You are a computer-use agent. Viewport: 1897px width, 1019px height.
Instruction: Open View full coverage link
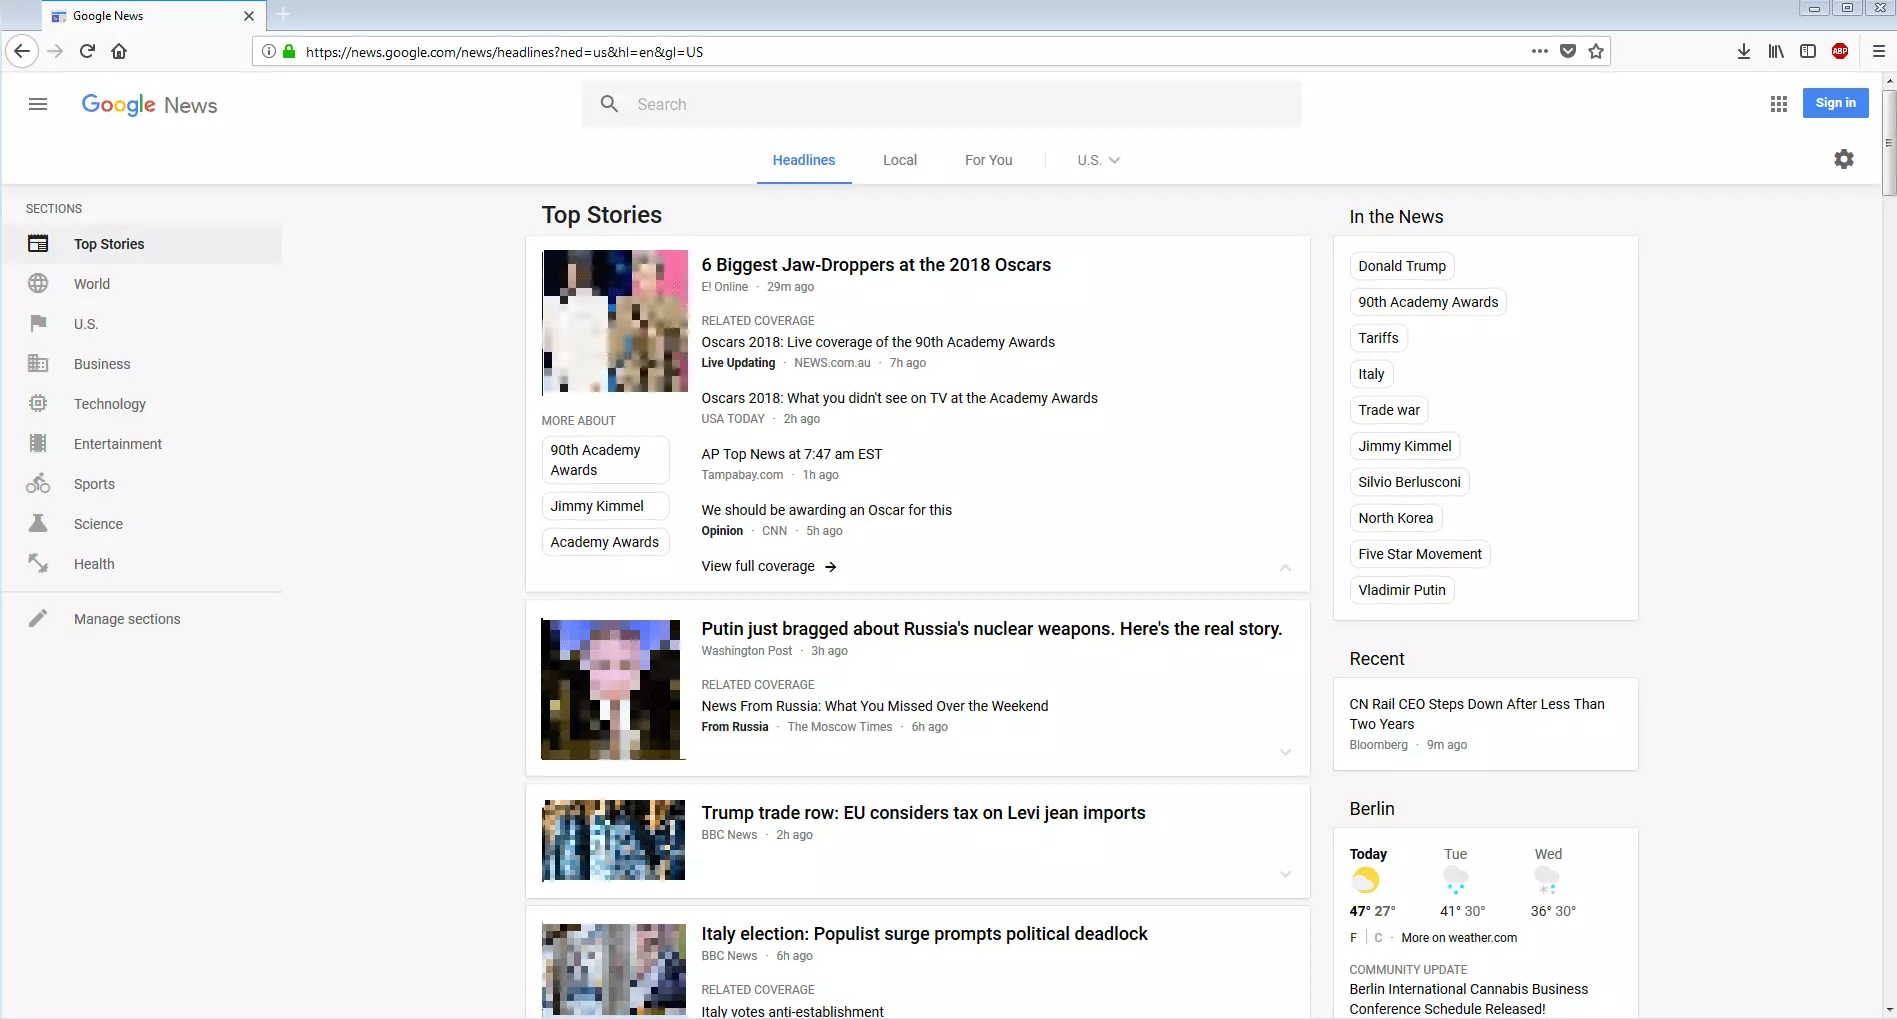pos(768,566)
